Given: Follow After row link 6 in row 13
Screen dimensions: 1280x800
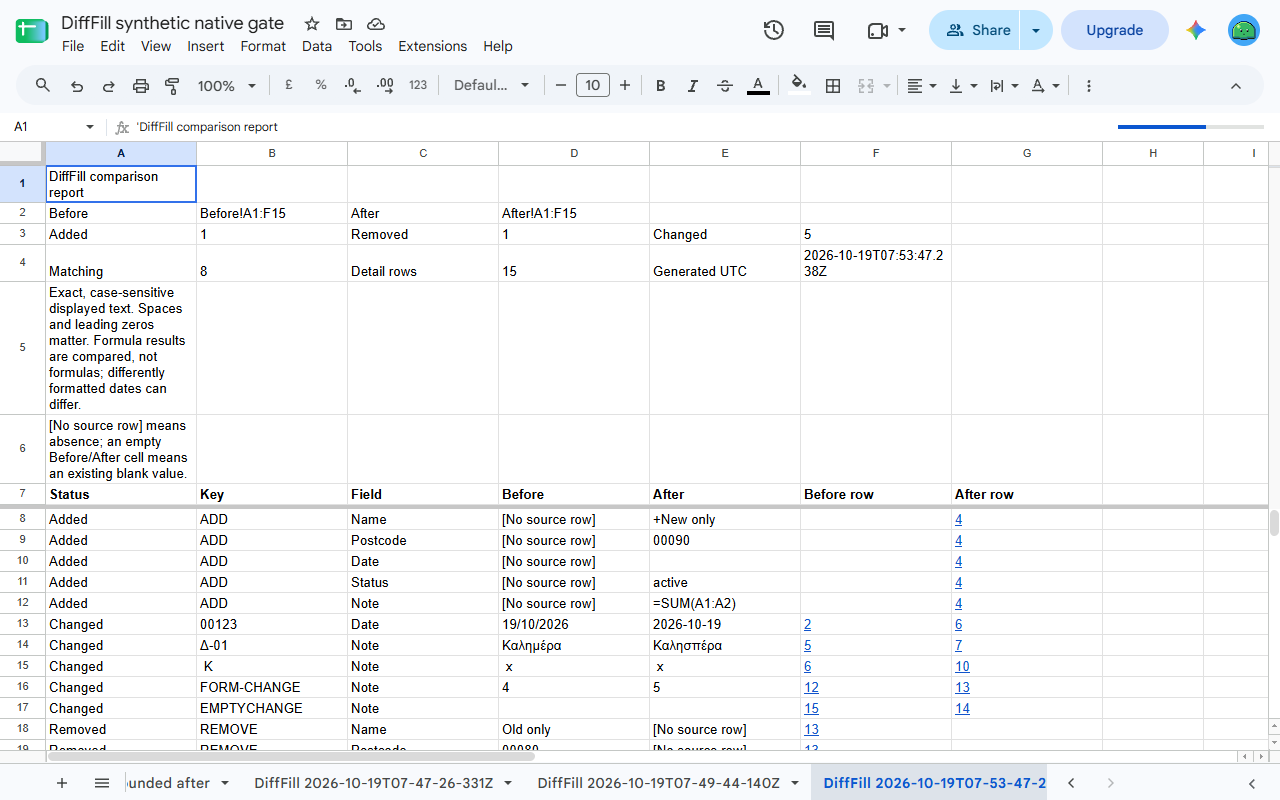Looking at the screenshot, I should click(958, 624).
